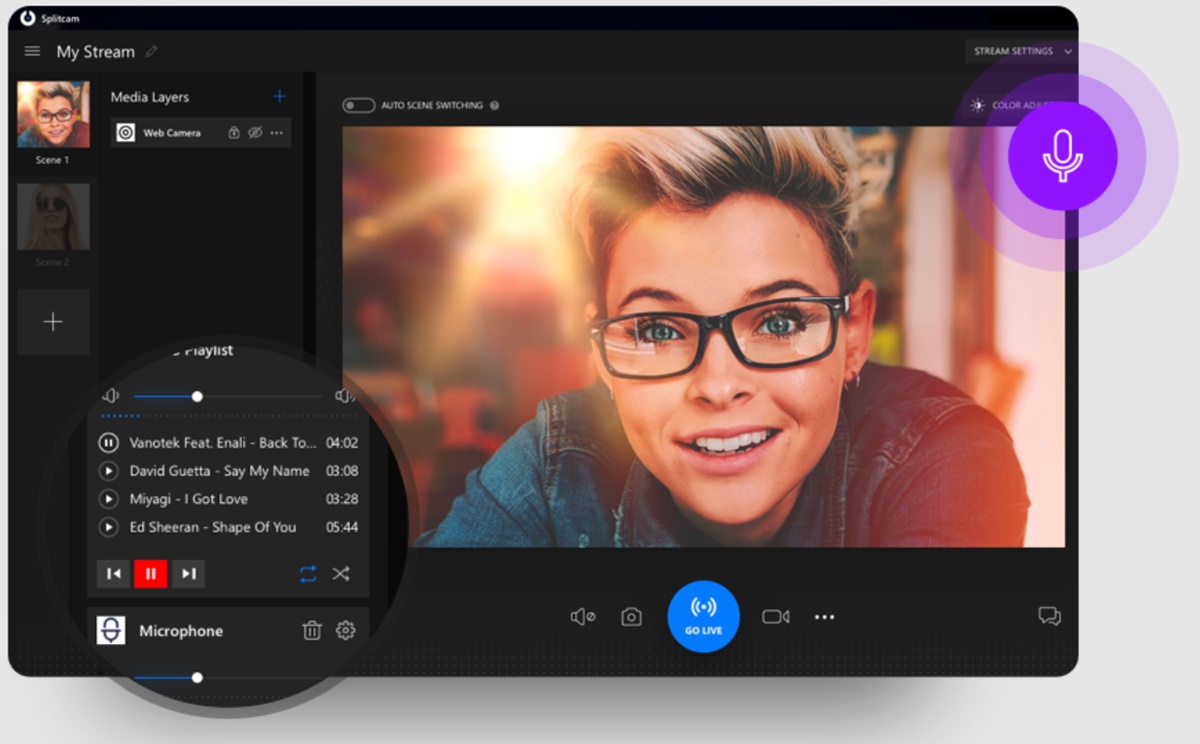Open the Stream Settings dropdown
This screenshot has width=1200, height=744.
[1020, 51]
